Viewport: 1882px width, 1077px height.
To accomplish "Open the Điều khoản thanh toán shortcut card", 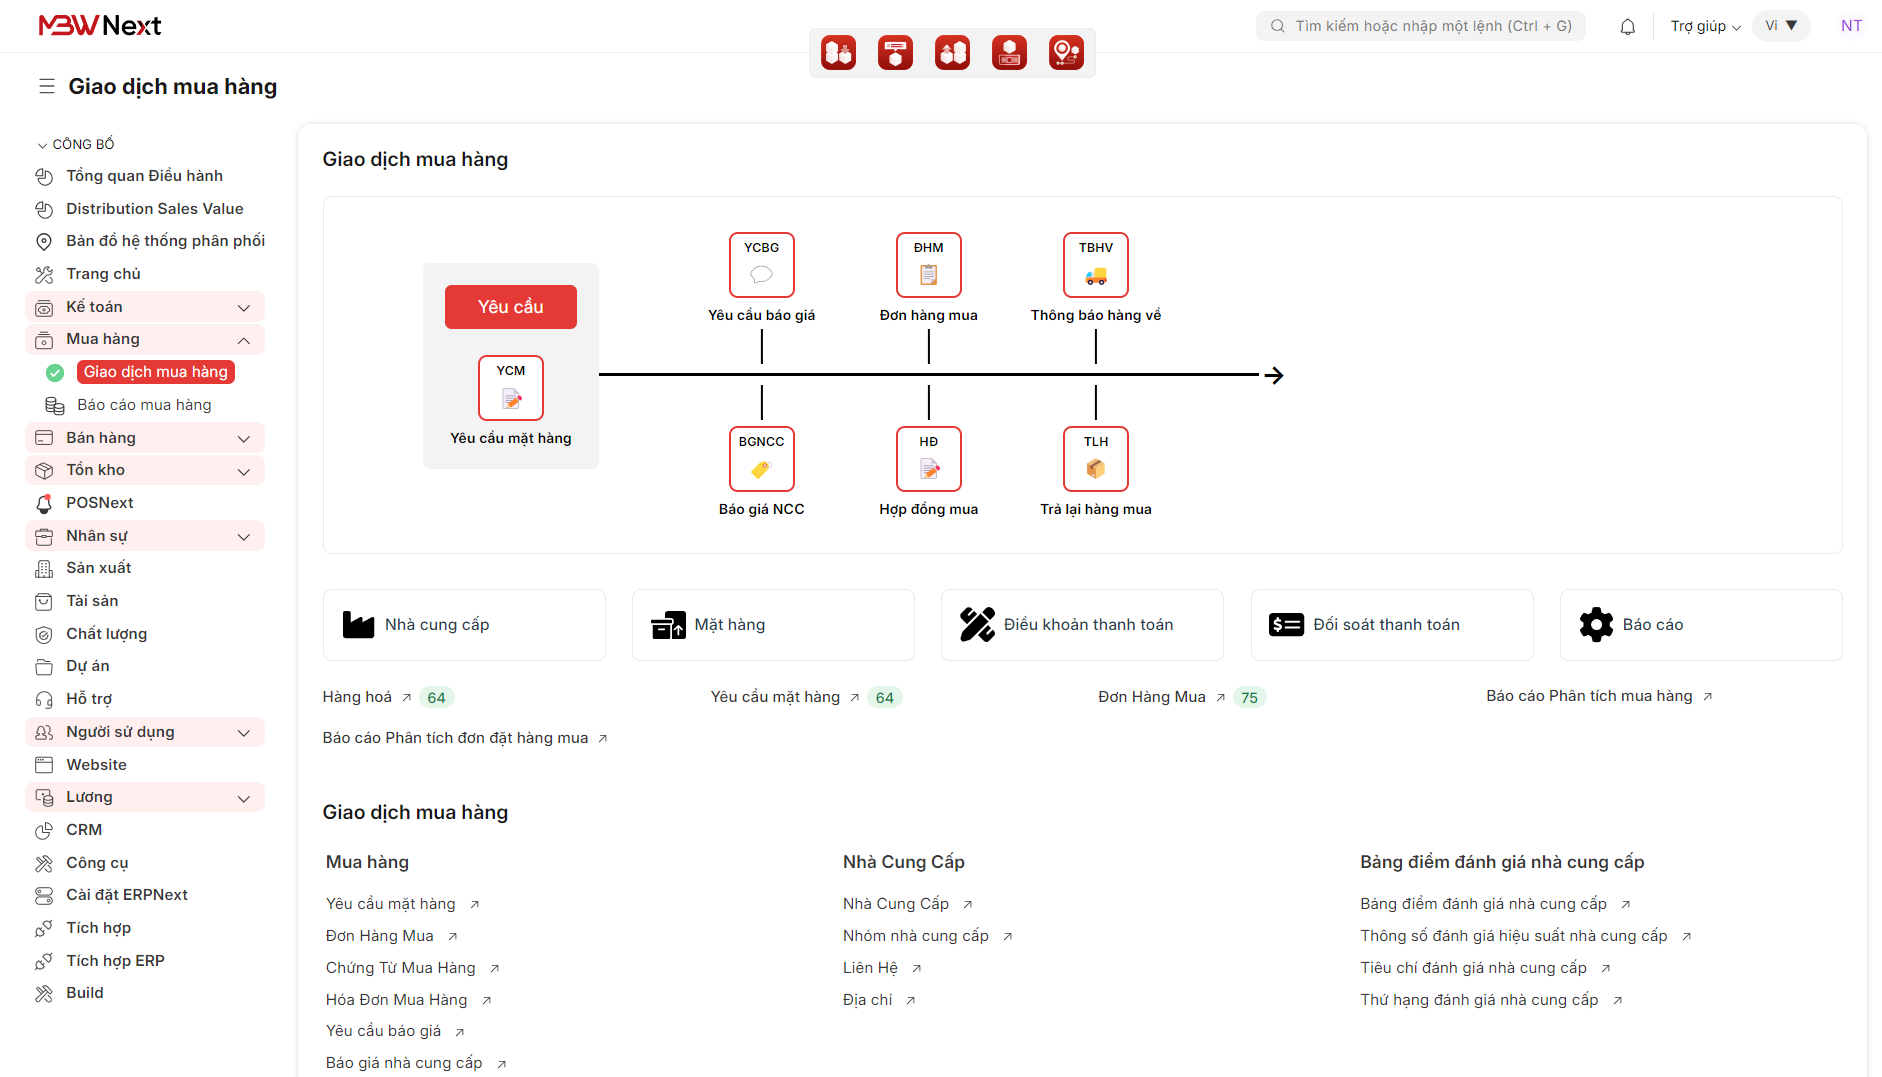I will click(1082, 625).
